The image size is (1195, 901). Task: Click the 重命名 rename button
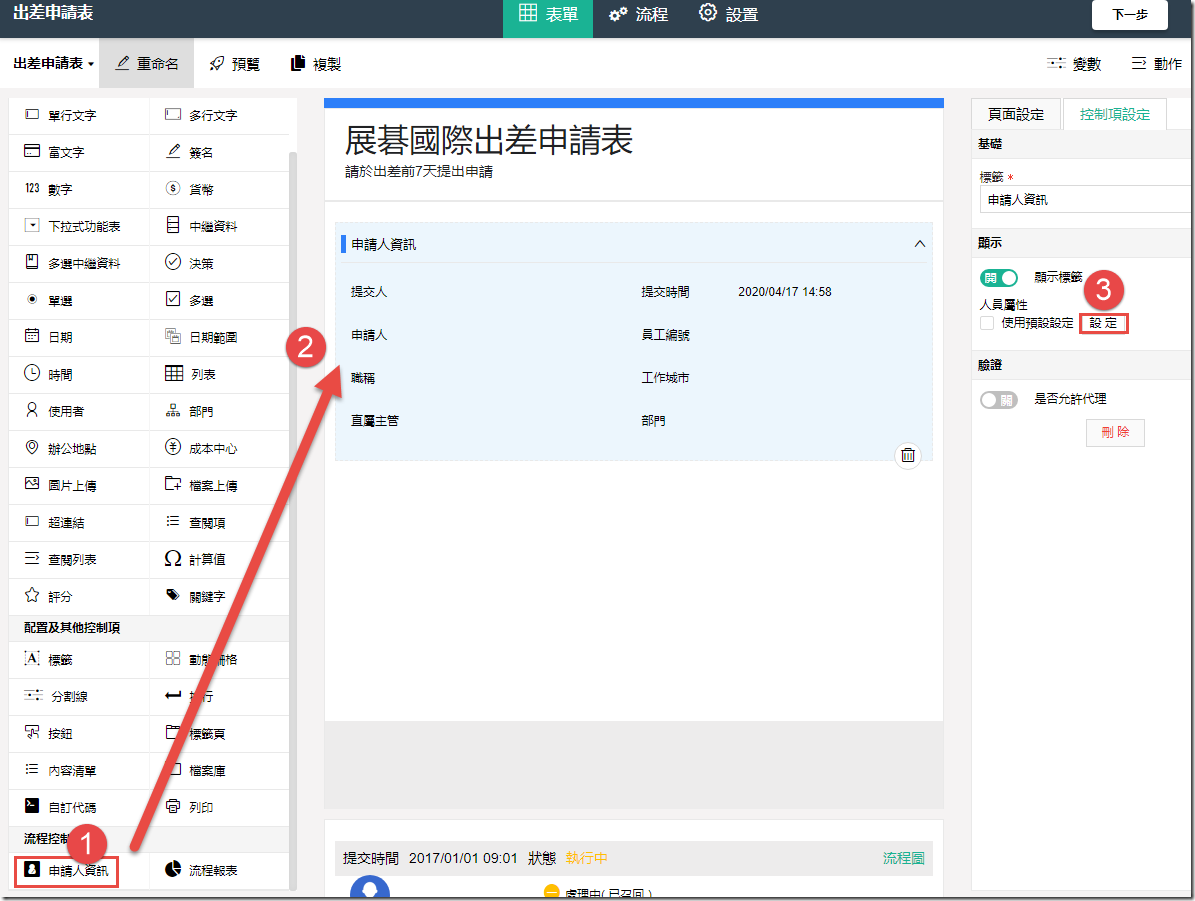pyautogui.click(x=146, y=63)
